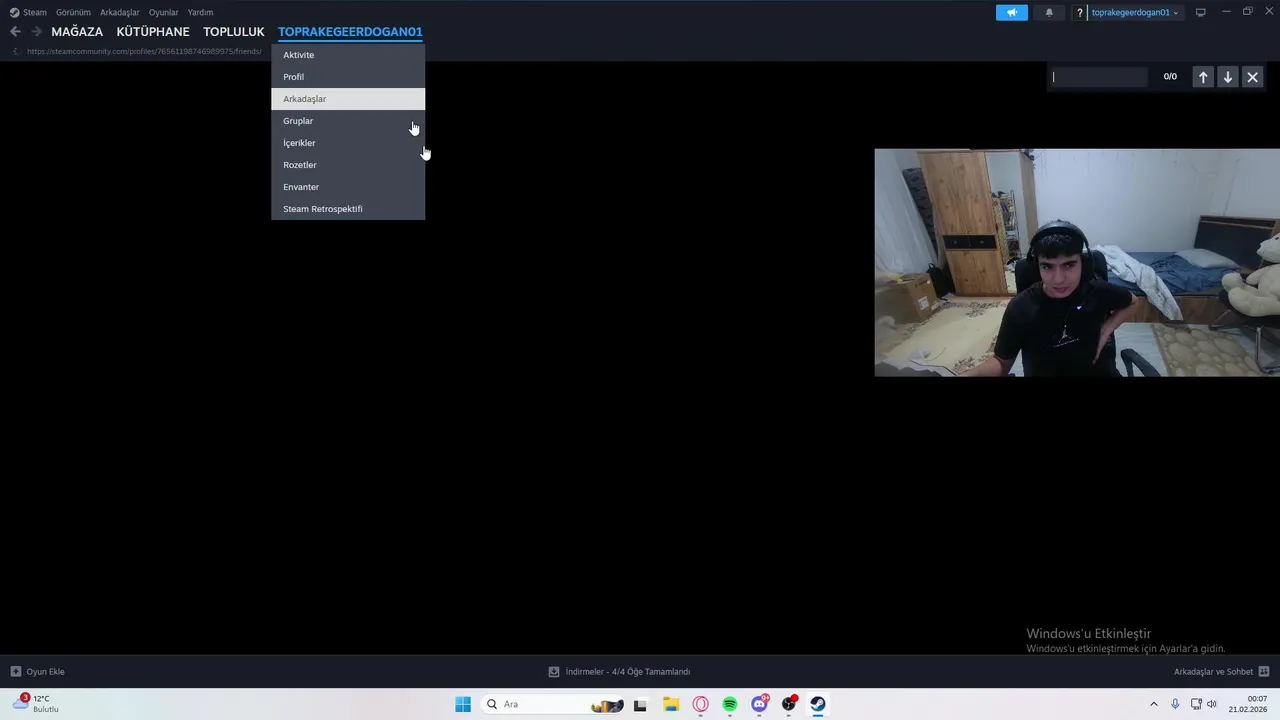1280x720 pixels.
Task: Open Opera browser from taskbar
Action: tap(700, 704)
